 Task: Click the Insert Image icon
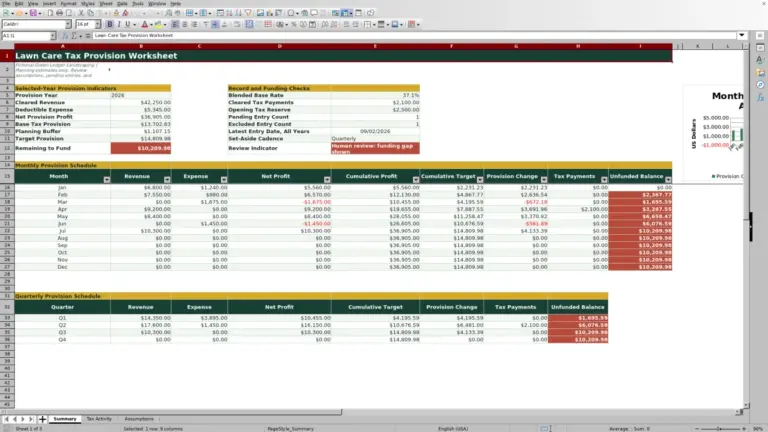(x=261, y=13)
